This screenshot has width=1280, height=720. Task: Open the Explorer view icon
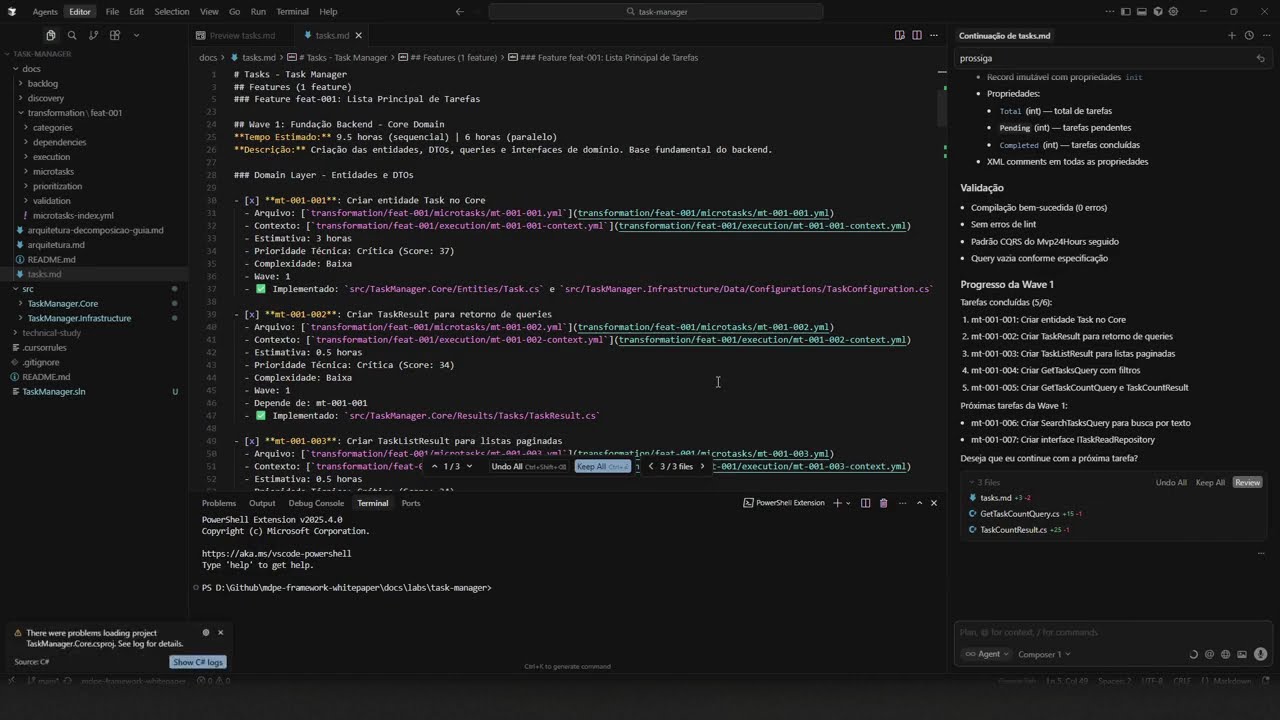[50, 35]
